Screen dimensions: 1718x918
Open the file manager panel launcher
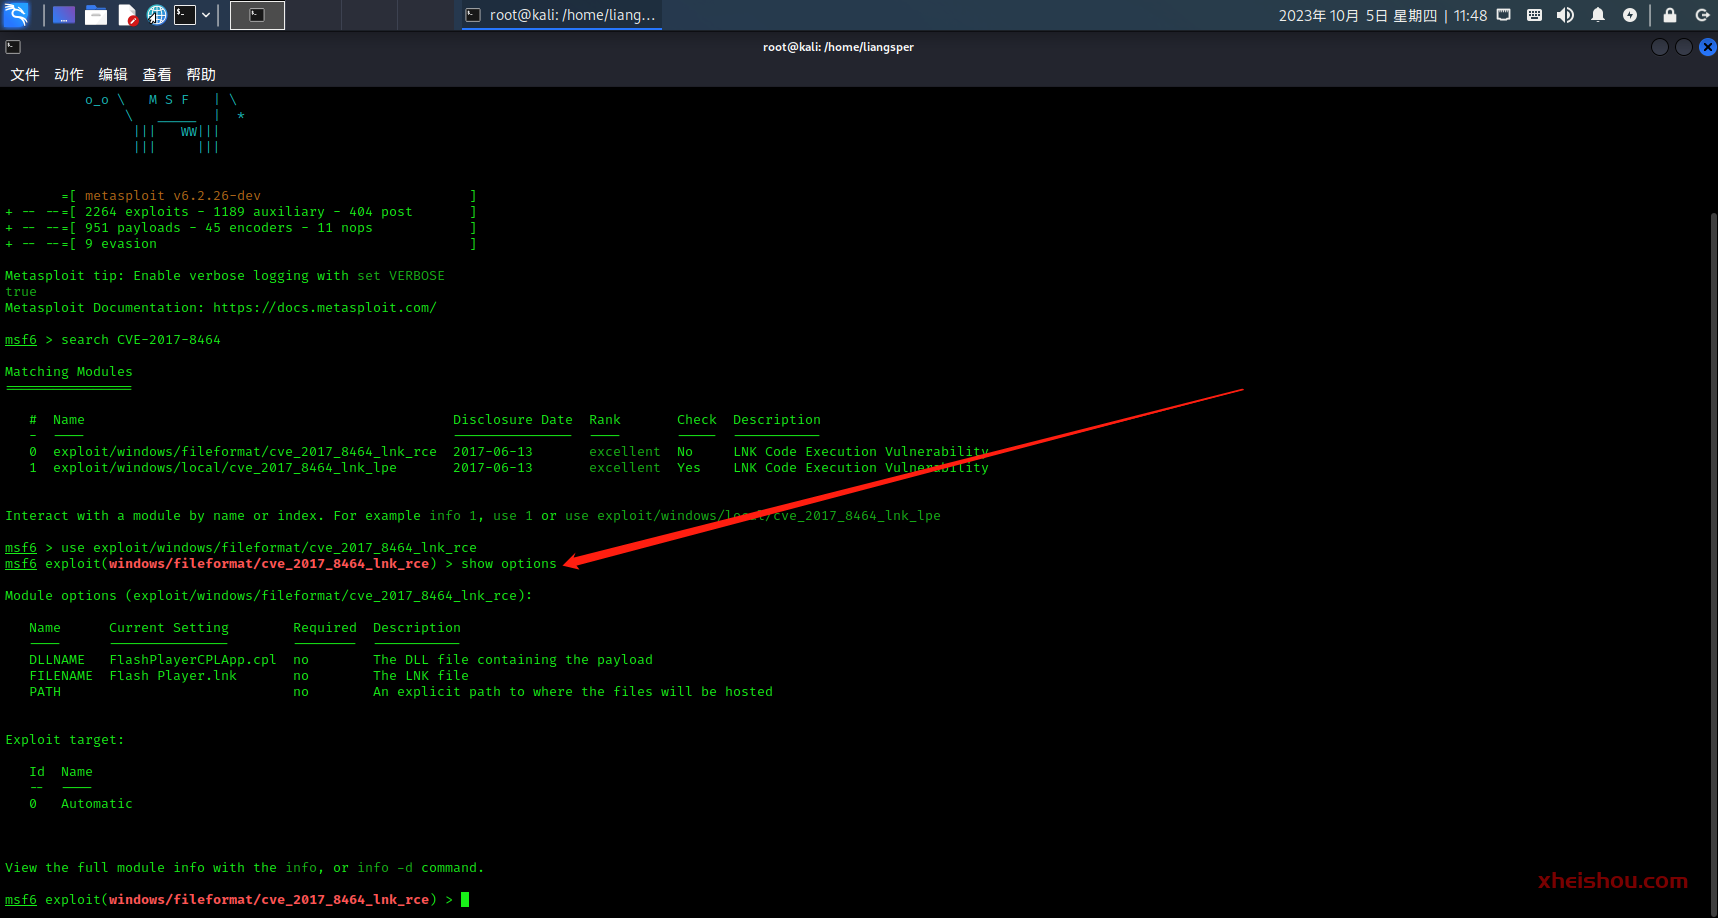tap(96, 15)
